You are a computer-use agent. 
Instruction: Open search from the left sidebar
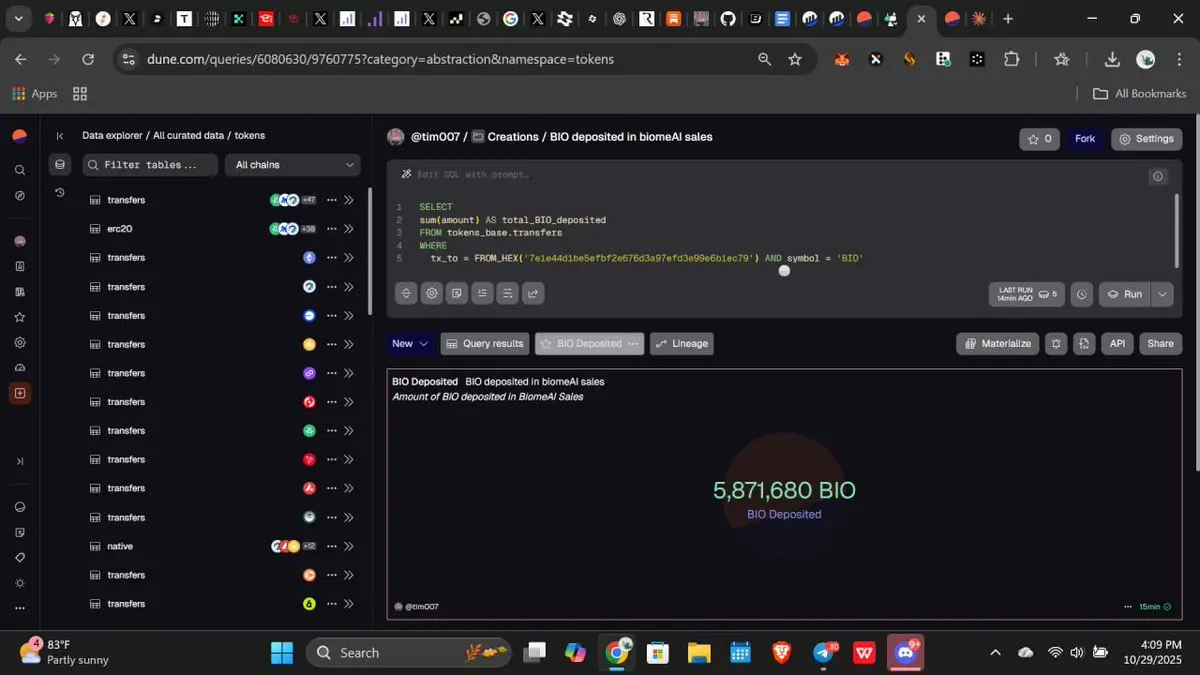[19, 170]
